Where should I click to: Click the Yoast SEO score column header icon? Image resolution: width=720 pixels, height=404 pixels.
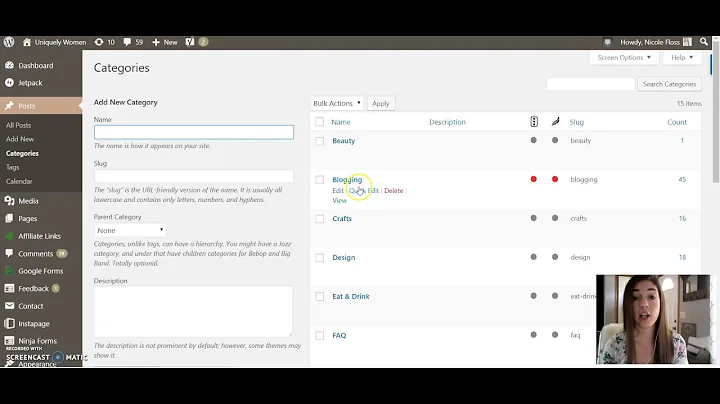(534, 122)
